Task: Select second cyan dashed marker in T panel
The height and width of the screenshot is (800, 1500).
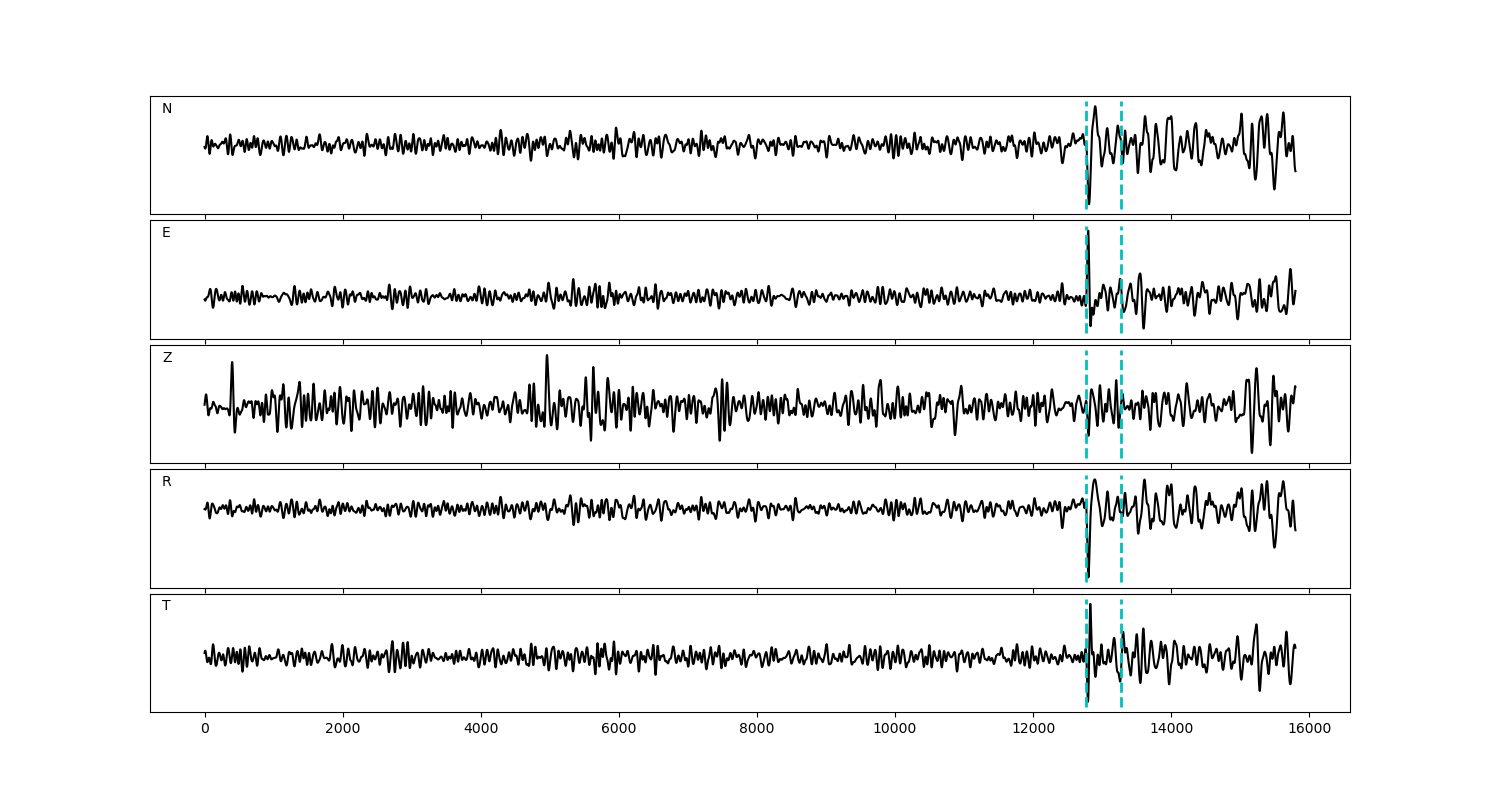Action: pos(1121,680)
